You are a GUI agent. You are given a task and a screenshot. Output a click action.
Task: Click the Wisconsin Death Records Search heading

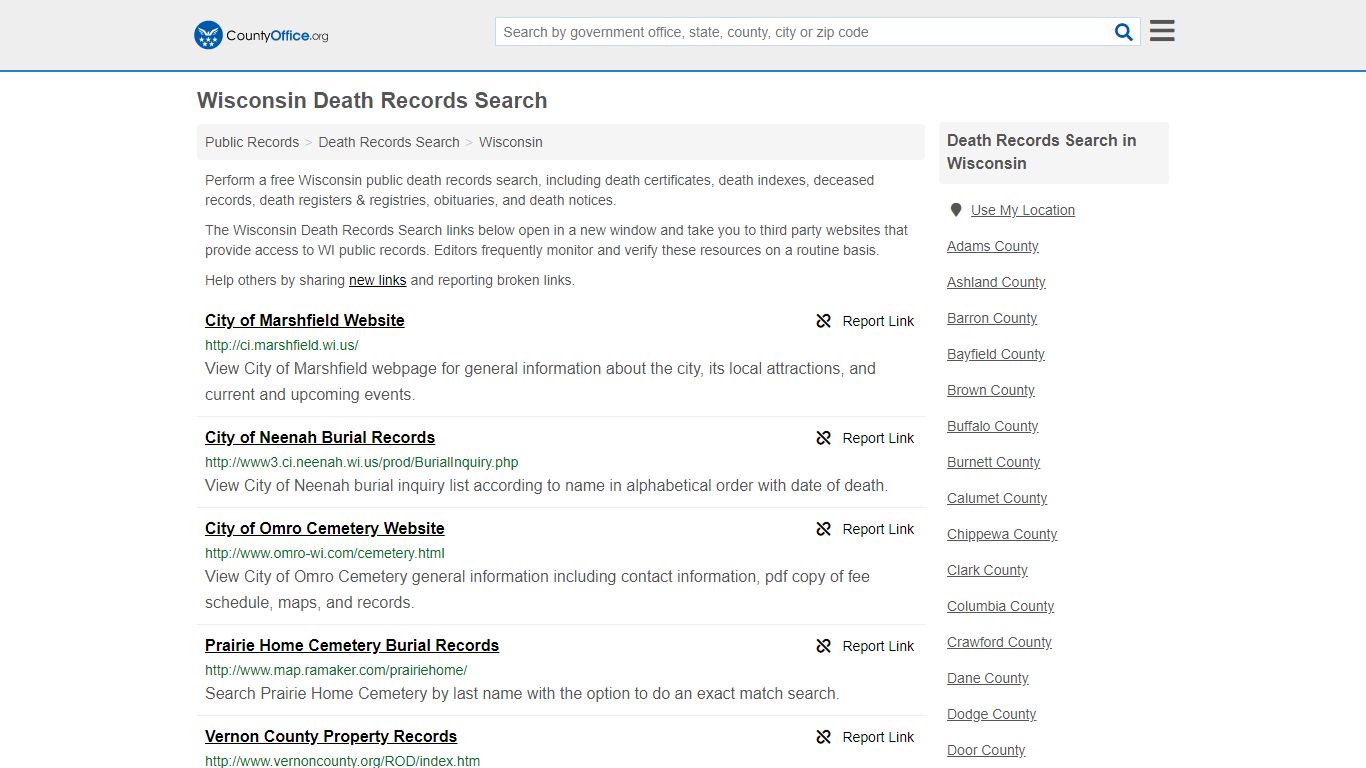pyautogui.click(x=372, y=100)
